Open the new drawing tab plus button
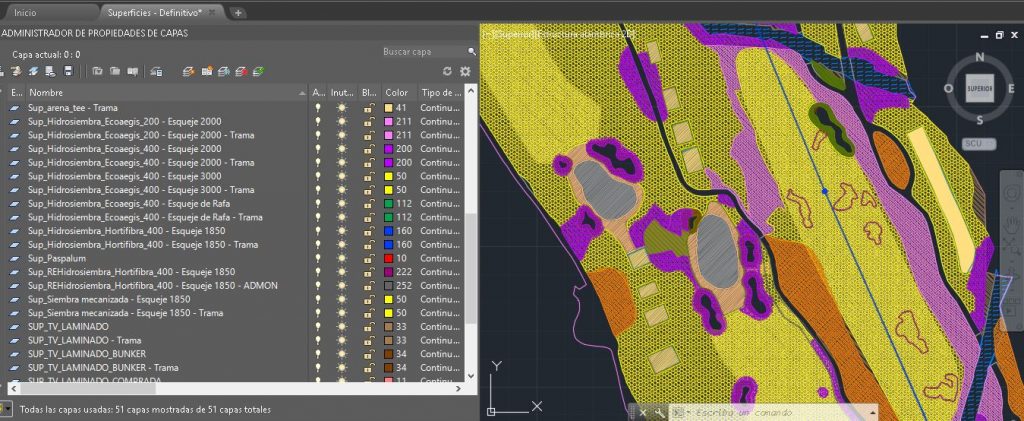 [x=237, y=13]
